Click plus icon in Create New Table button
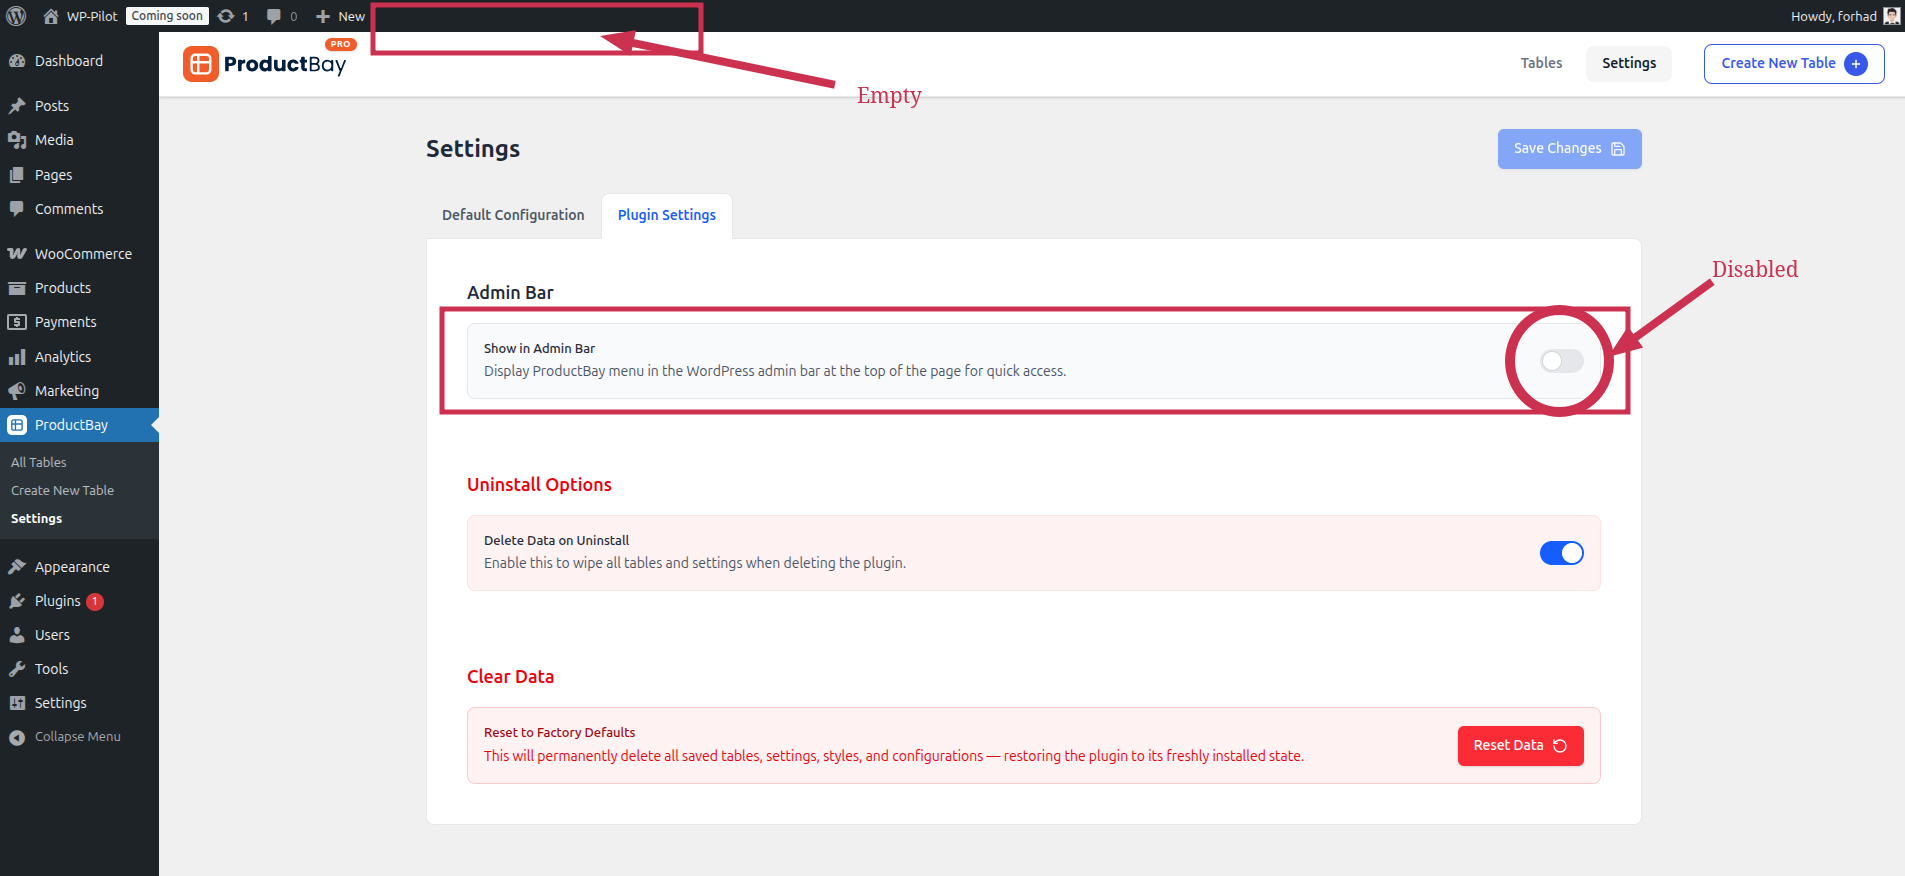Viewport: 1905px width, 876px height. [1856, 64]
